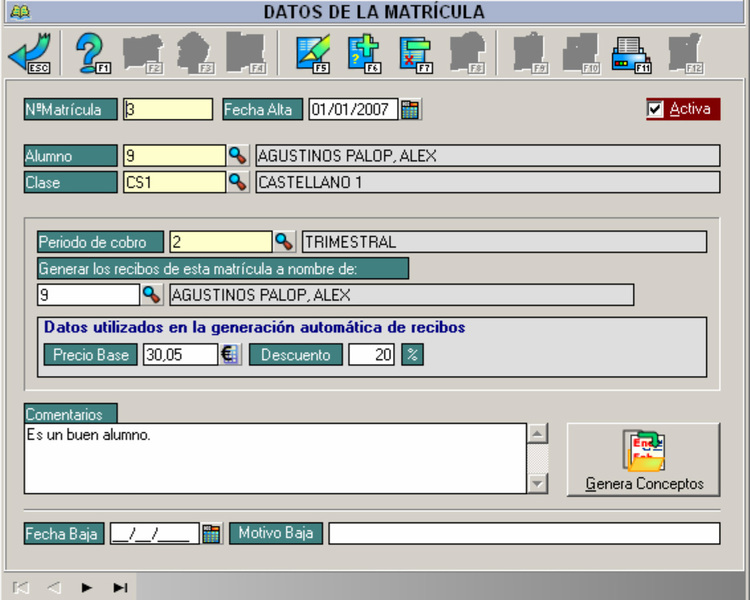The height and width of the screenshot is (600, 750).
Task: Click the Comentarios scrollbar down arrow
Action: click(537, 483)
